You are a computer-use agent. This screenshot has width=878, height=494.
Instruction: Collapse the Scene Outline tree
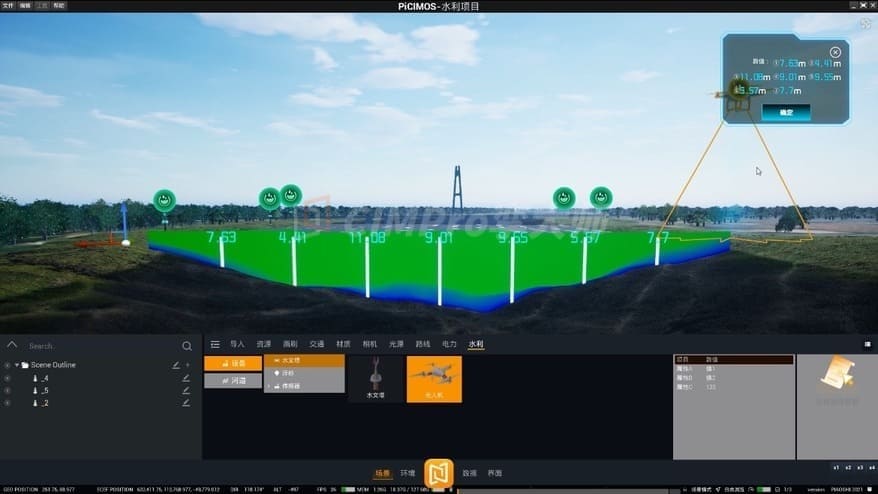(x=17, y=365)
